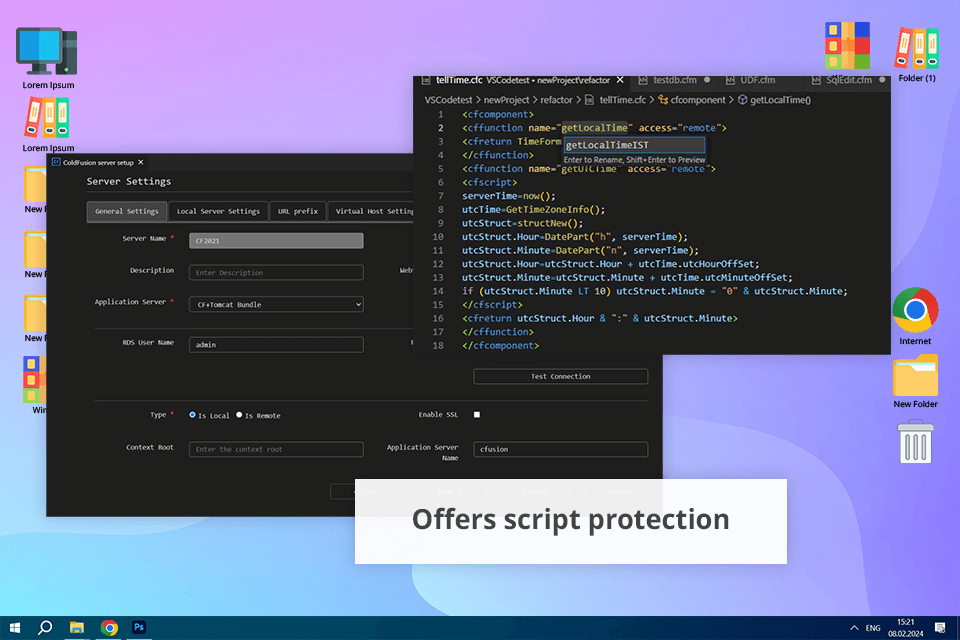Image resolution: width=960 pixels, height=640 pixels.
Task: Click VSCodetest in the breadcrumb
Action: tap(448, 100)
